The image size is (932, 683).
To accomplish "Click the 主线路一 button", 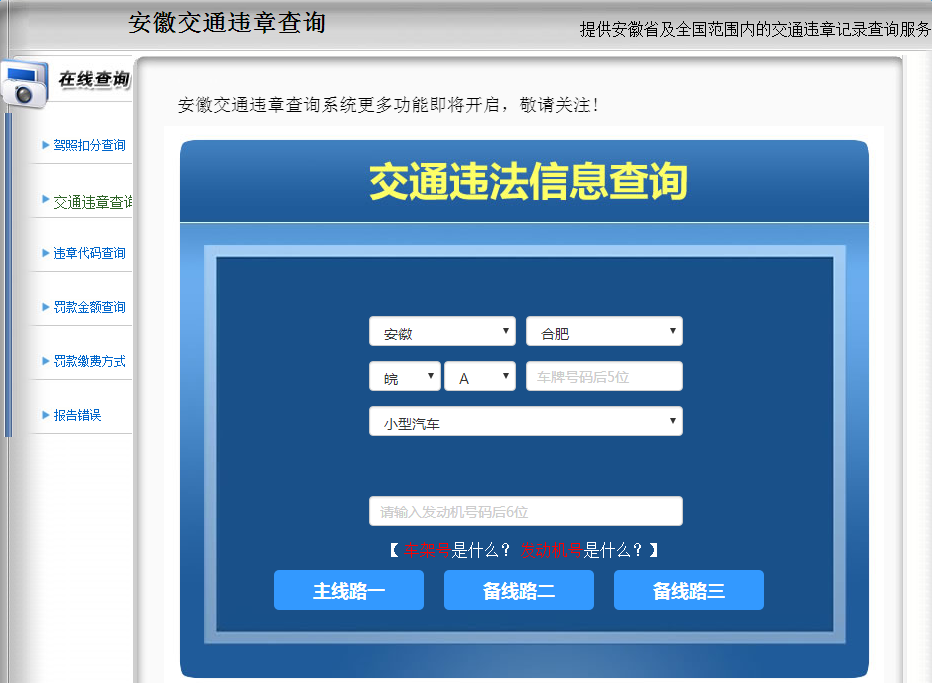I will 348,590.
